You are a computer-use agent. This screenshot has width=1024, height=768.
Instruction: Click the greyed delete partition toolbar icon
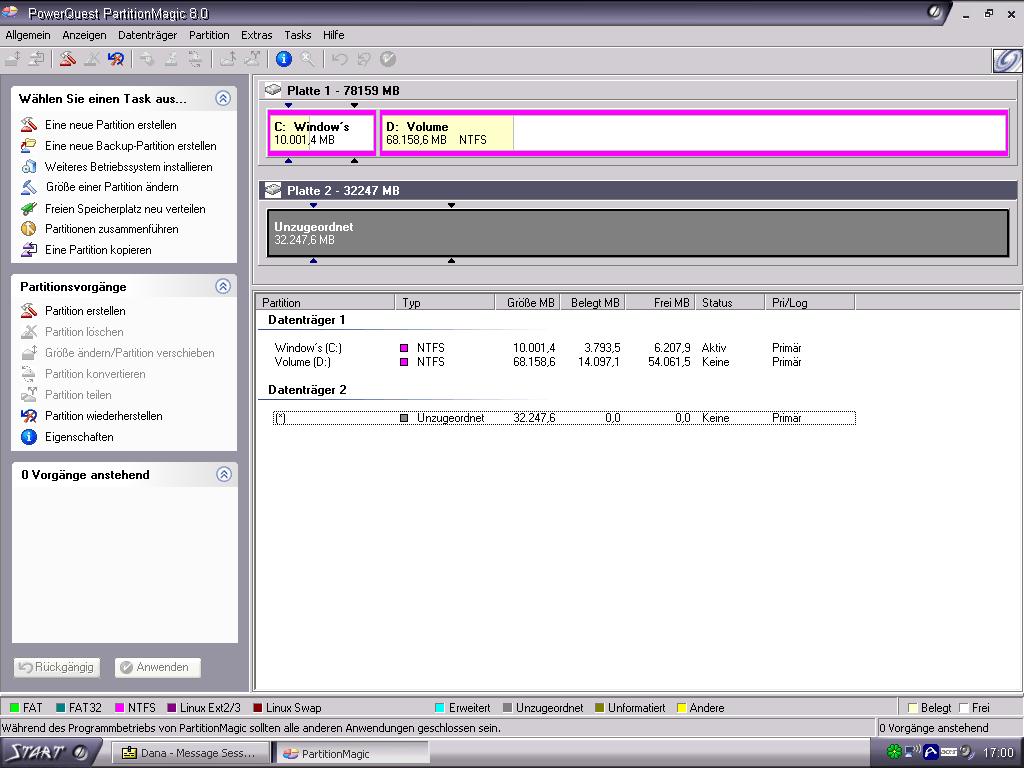91,59
